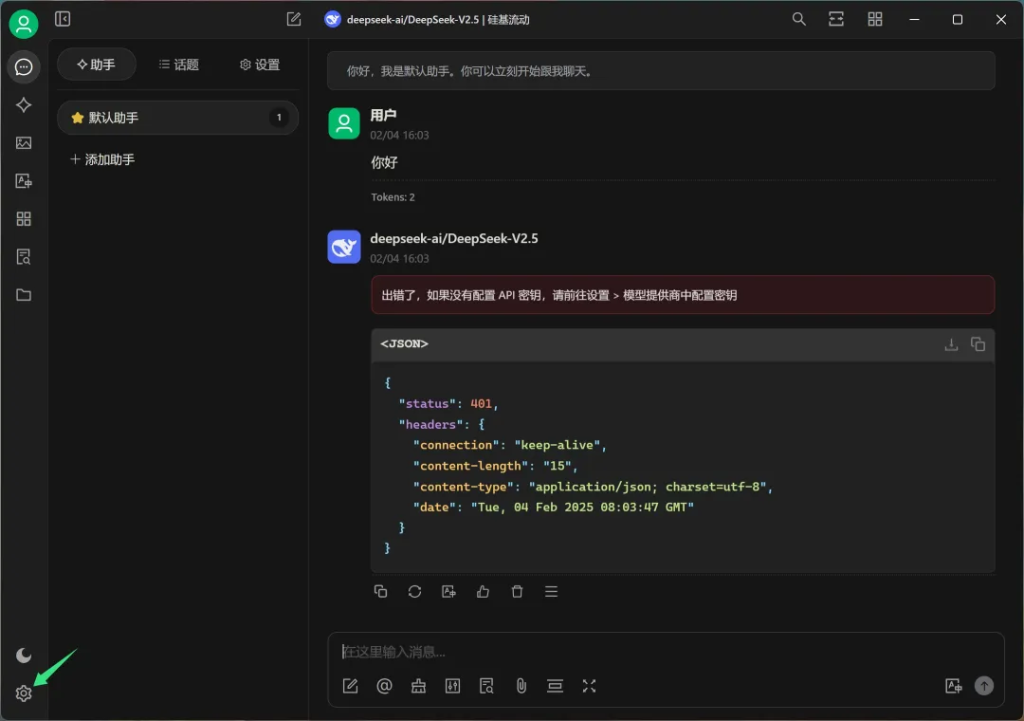Select the chat bubble sidebar icon

point(24,67)
